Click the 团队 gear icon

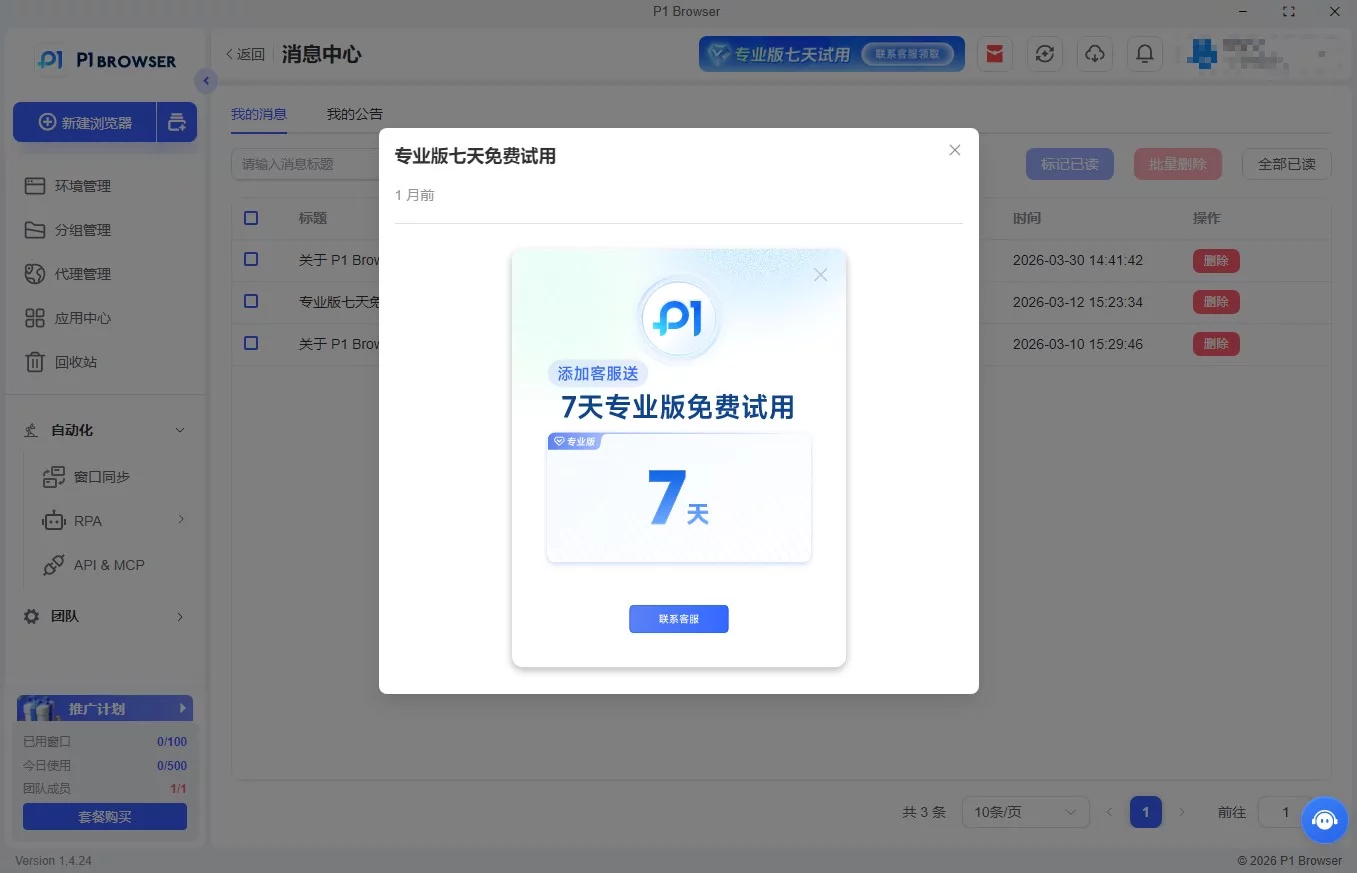(32, 616)
